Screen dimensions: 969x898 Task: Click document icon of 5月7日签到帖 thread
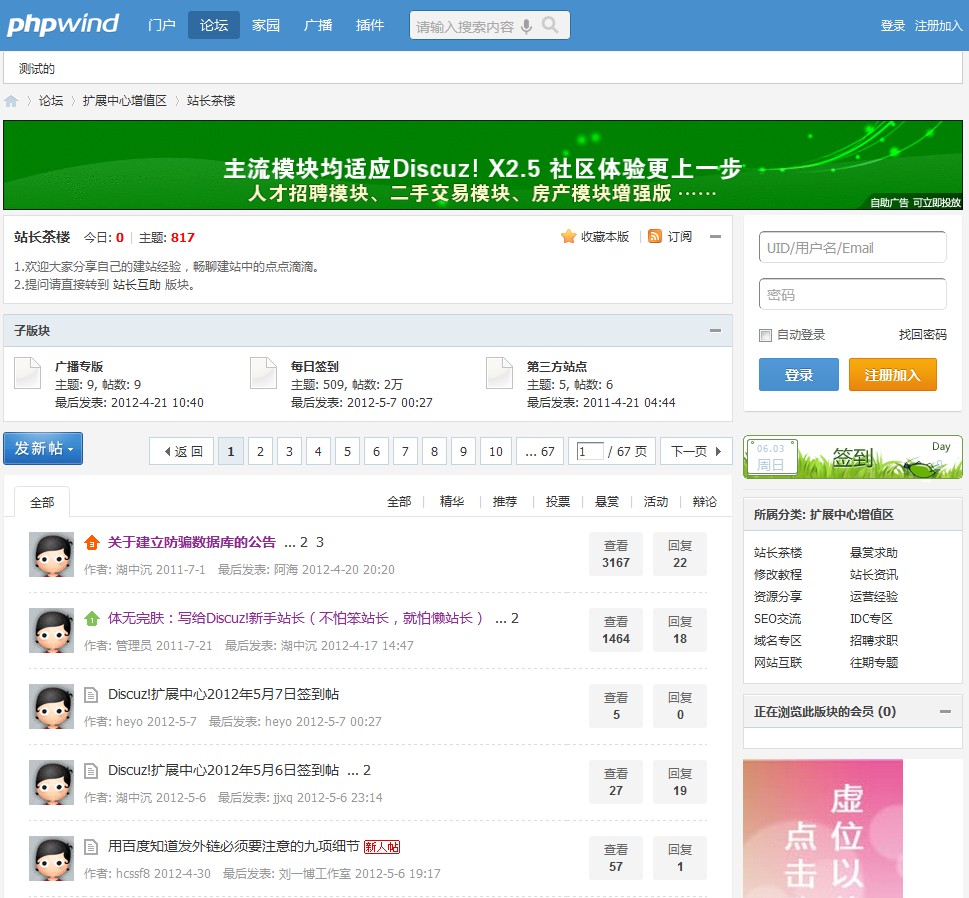coord(91,695)
